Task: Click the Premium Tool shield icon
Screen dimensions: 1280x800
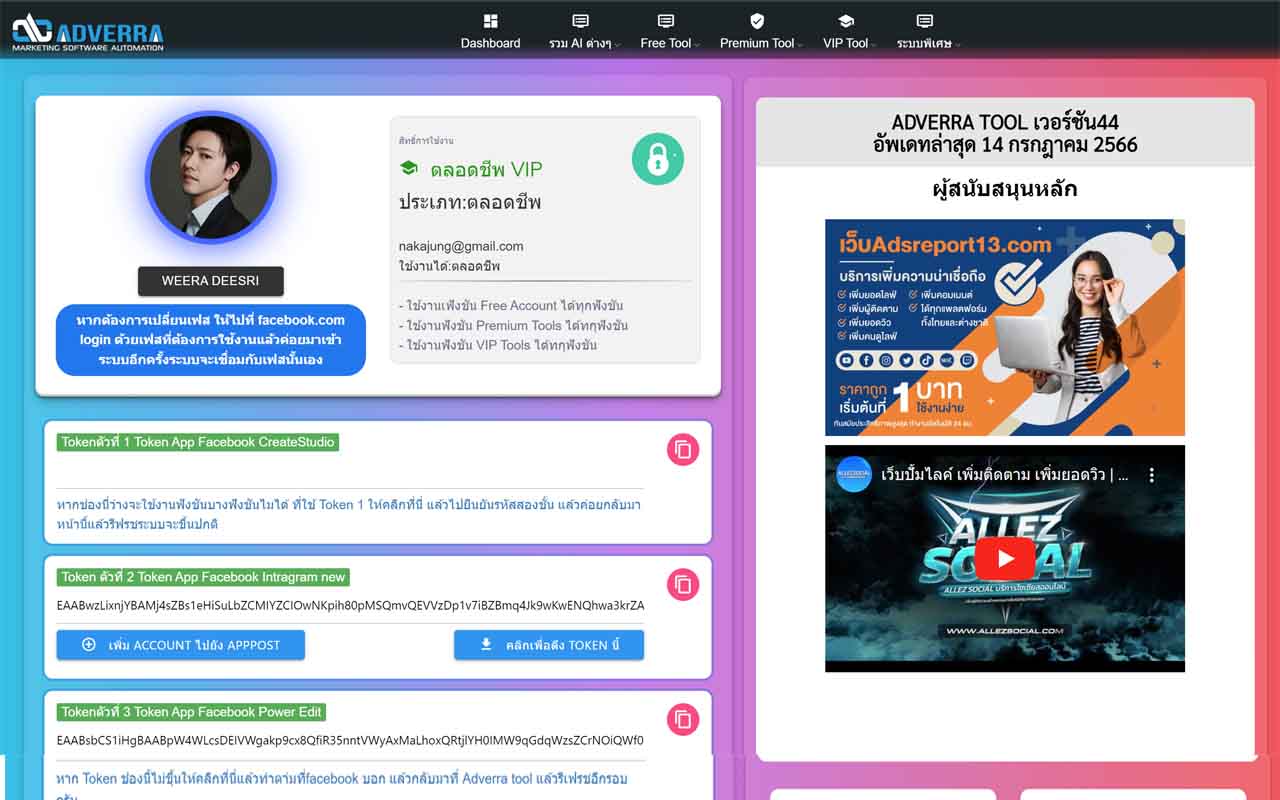Action: [x=756, y=20]
